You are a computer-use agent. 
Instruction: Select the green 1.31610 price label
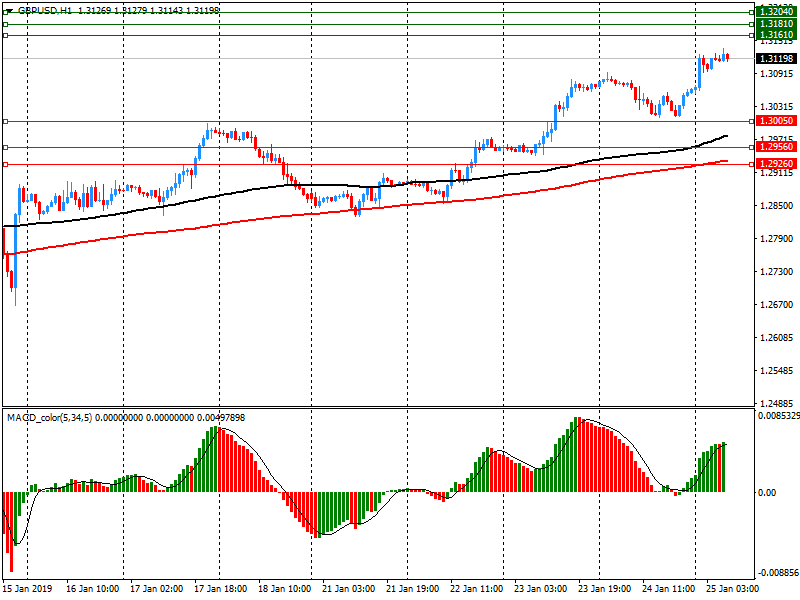point(777,35)
